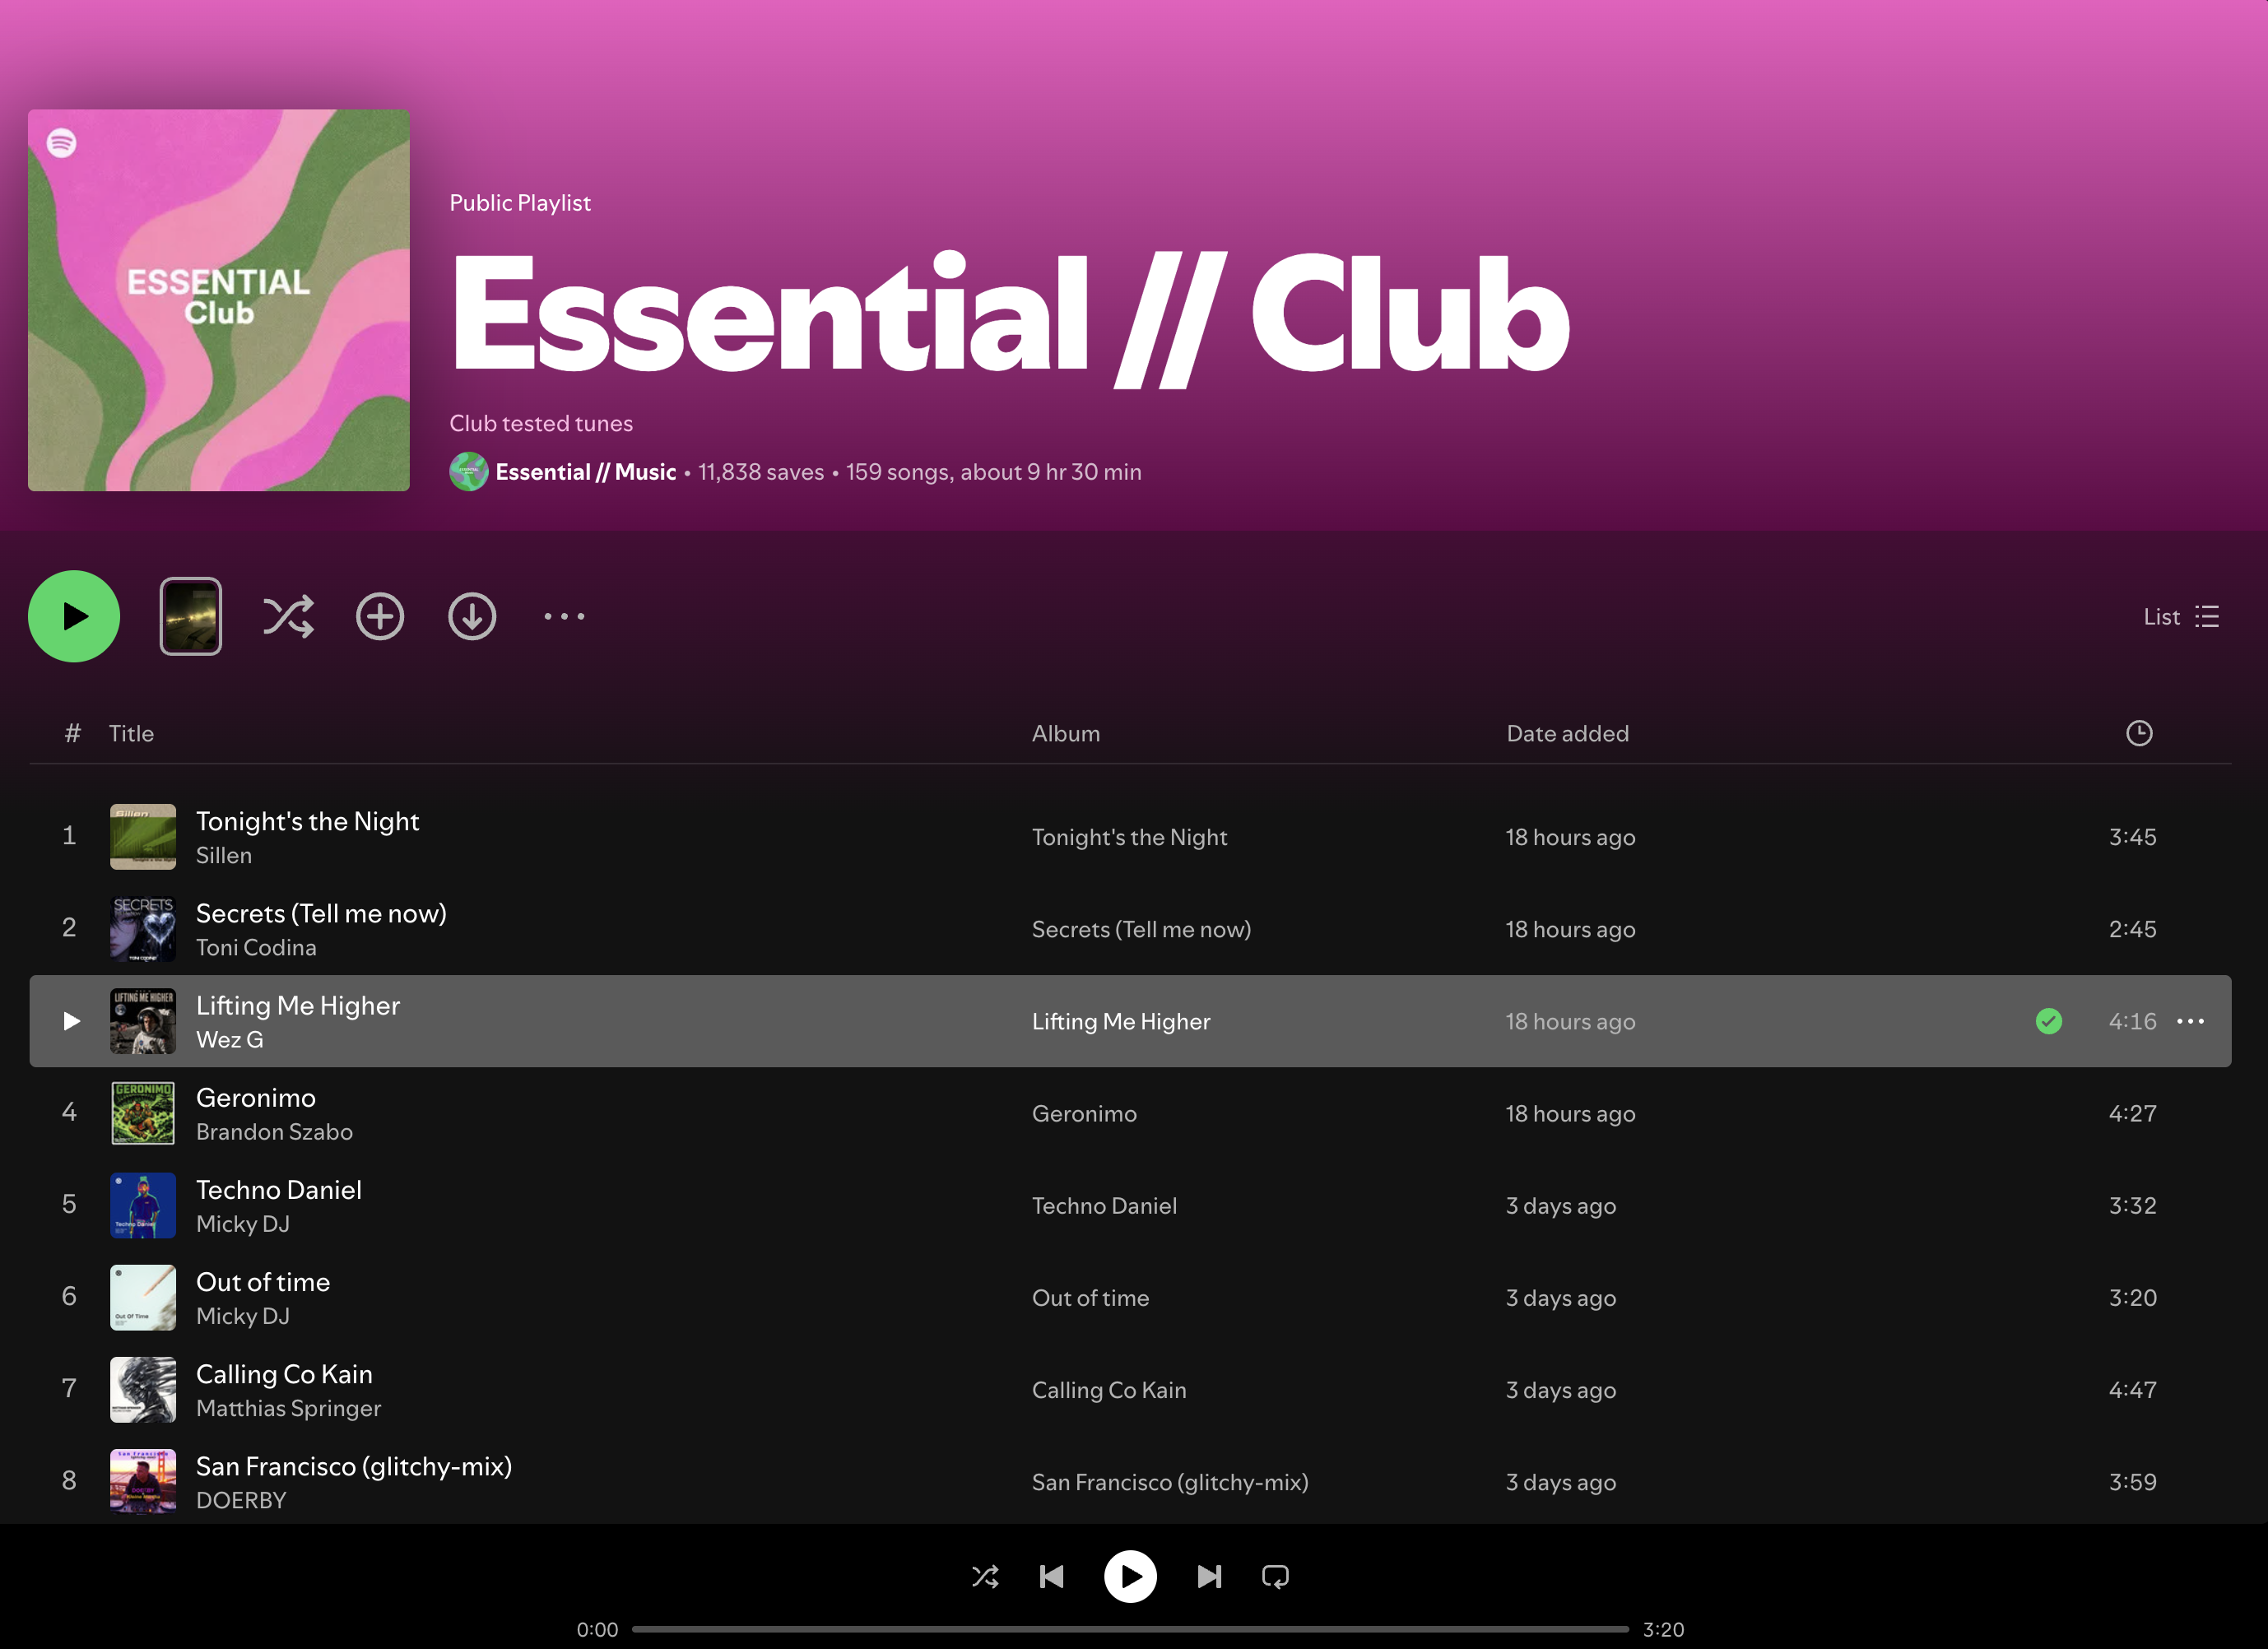
Task: Open artist Brandon Szabo
Action: (274, 1132)
